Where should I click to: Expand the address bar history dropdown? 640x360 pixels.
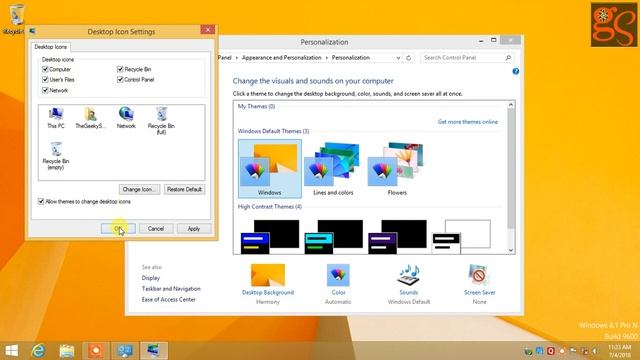click(398, 58)
